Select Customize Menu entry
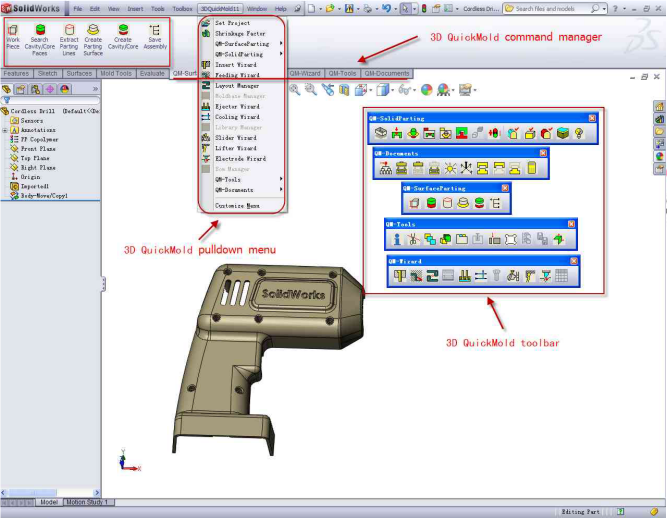The height and width of the screenshot is (518, 667). click(x=242, y=205)
